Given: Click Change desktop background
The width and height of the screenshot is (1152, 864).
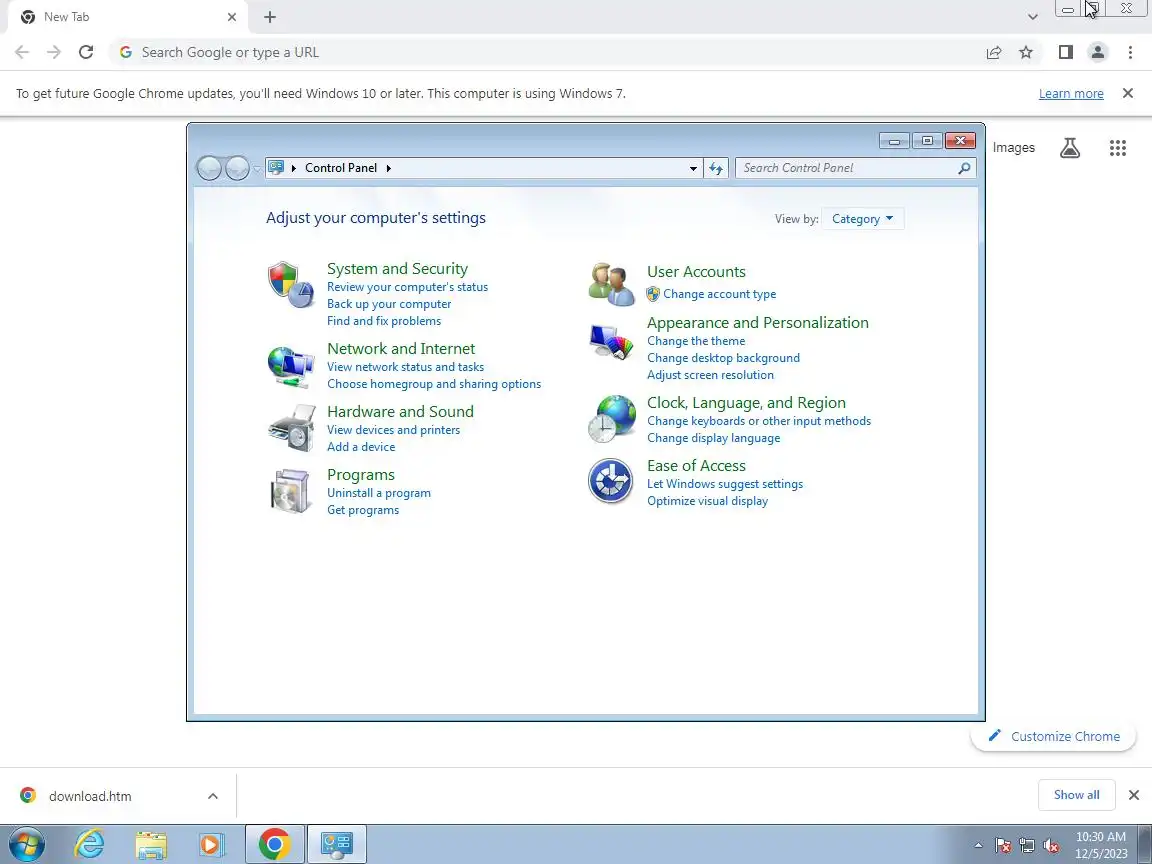Looking at the screenshot, I should pos(723,358).
